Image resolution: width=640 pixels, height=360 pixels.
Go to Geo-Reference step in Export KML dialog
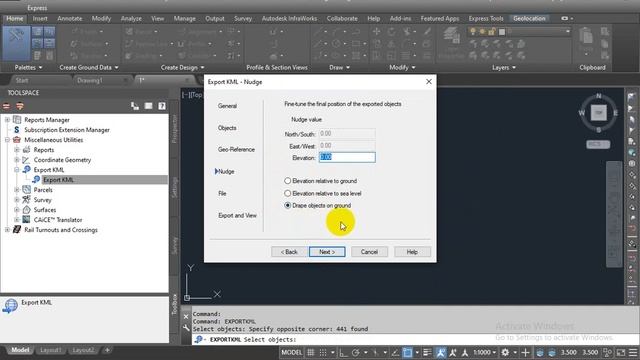(x=236, y=149)
